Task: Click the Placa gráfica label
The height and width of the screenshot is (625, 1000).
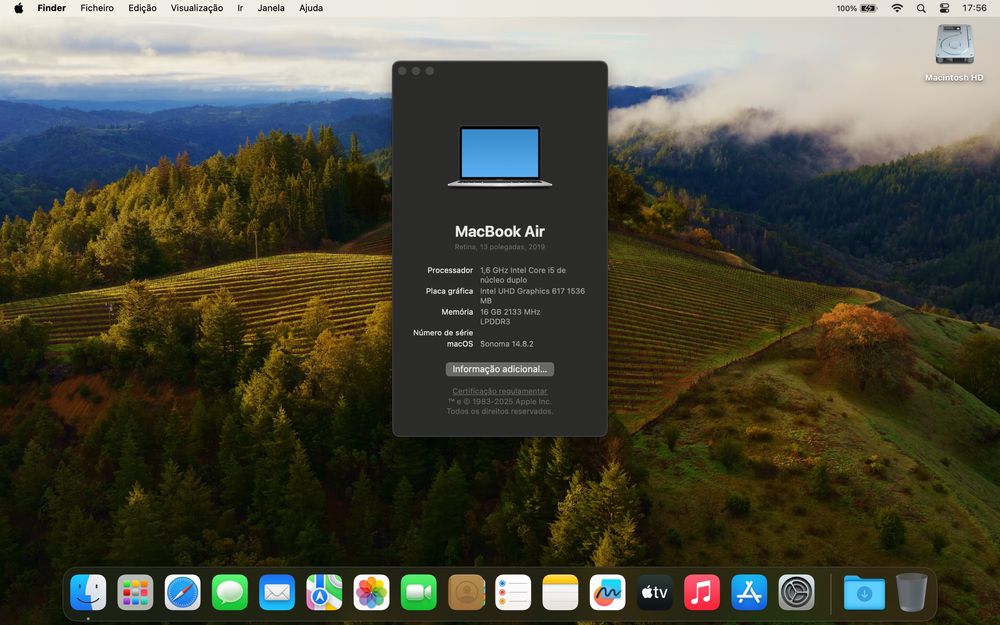Action: [449, 291]
